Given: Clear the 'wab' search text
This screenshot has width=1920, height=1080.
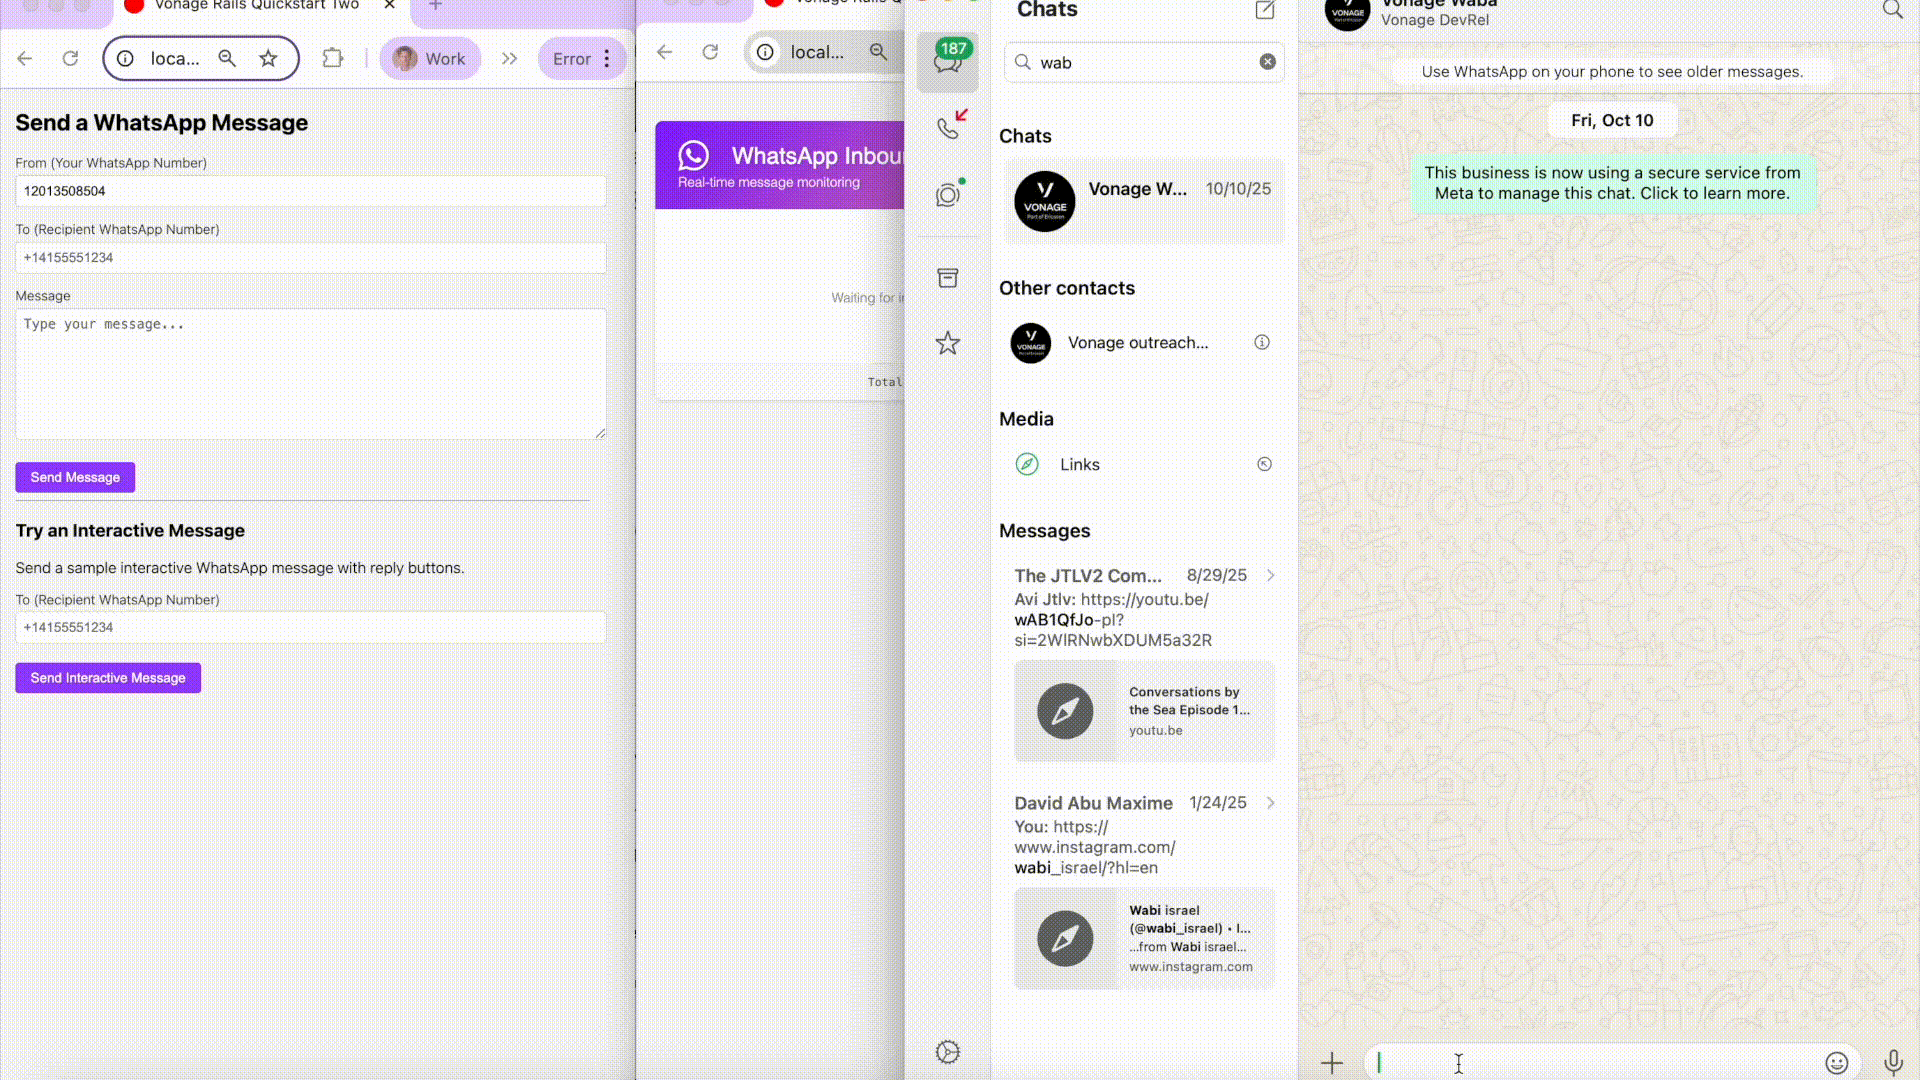Looking at the screenshot, I should 1268,62.
